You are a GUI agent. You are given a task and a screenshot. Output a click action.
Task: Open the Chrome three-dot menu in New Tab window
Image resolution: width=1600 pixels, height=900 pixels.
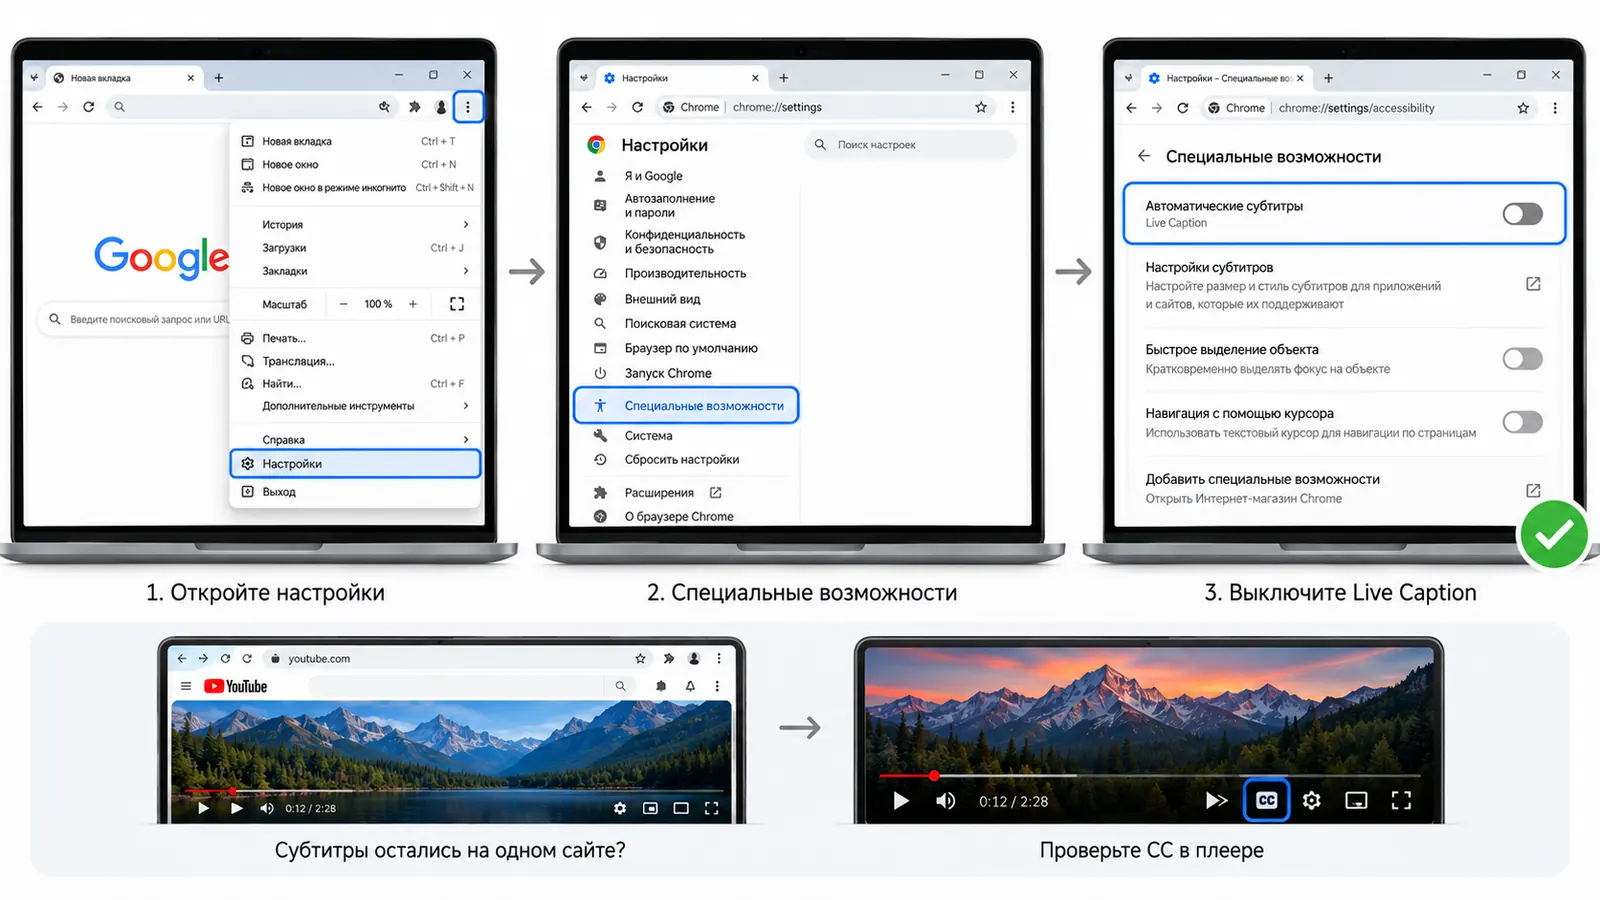(467, 107)
